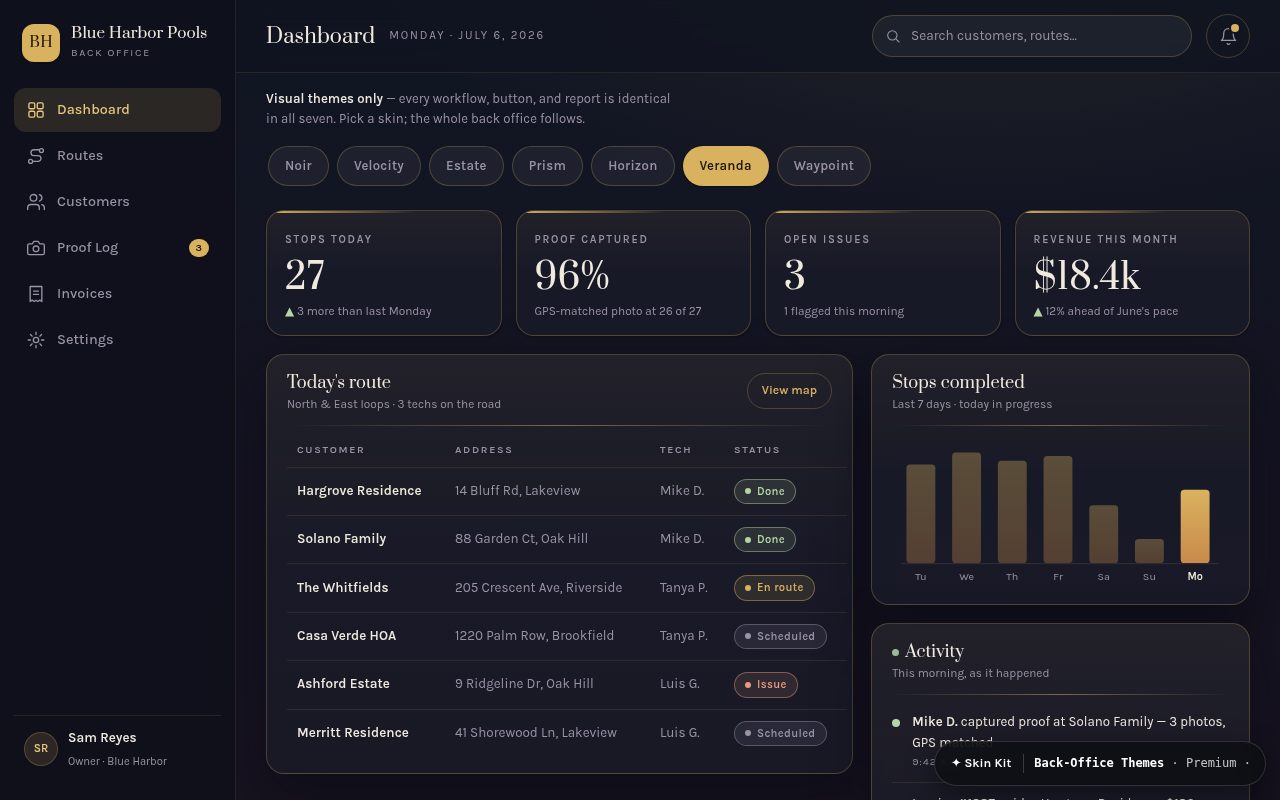Switch to the Noir theme

298,166
